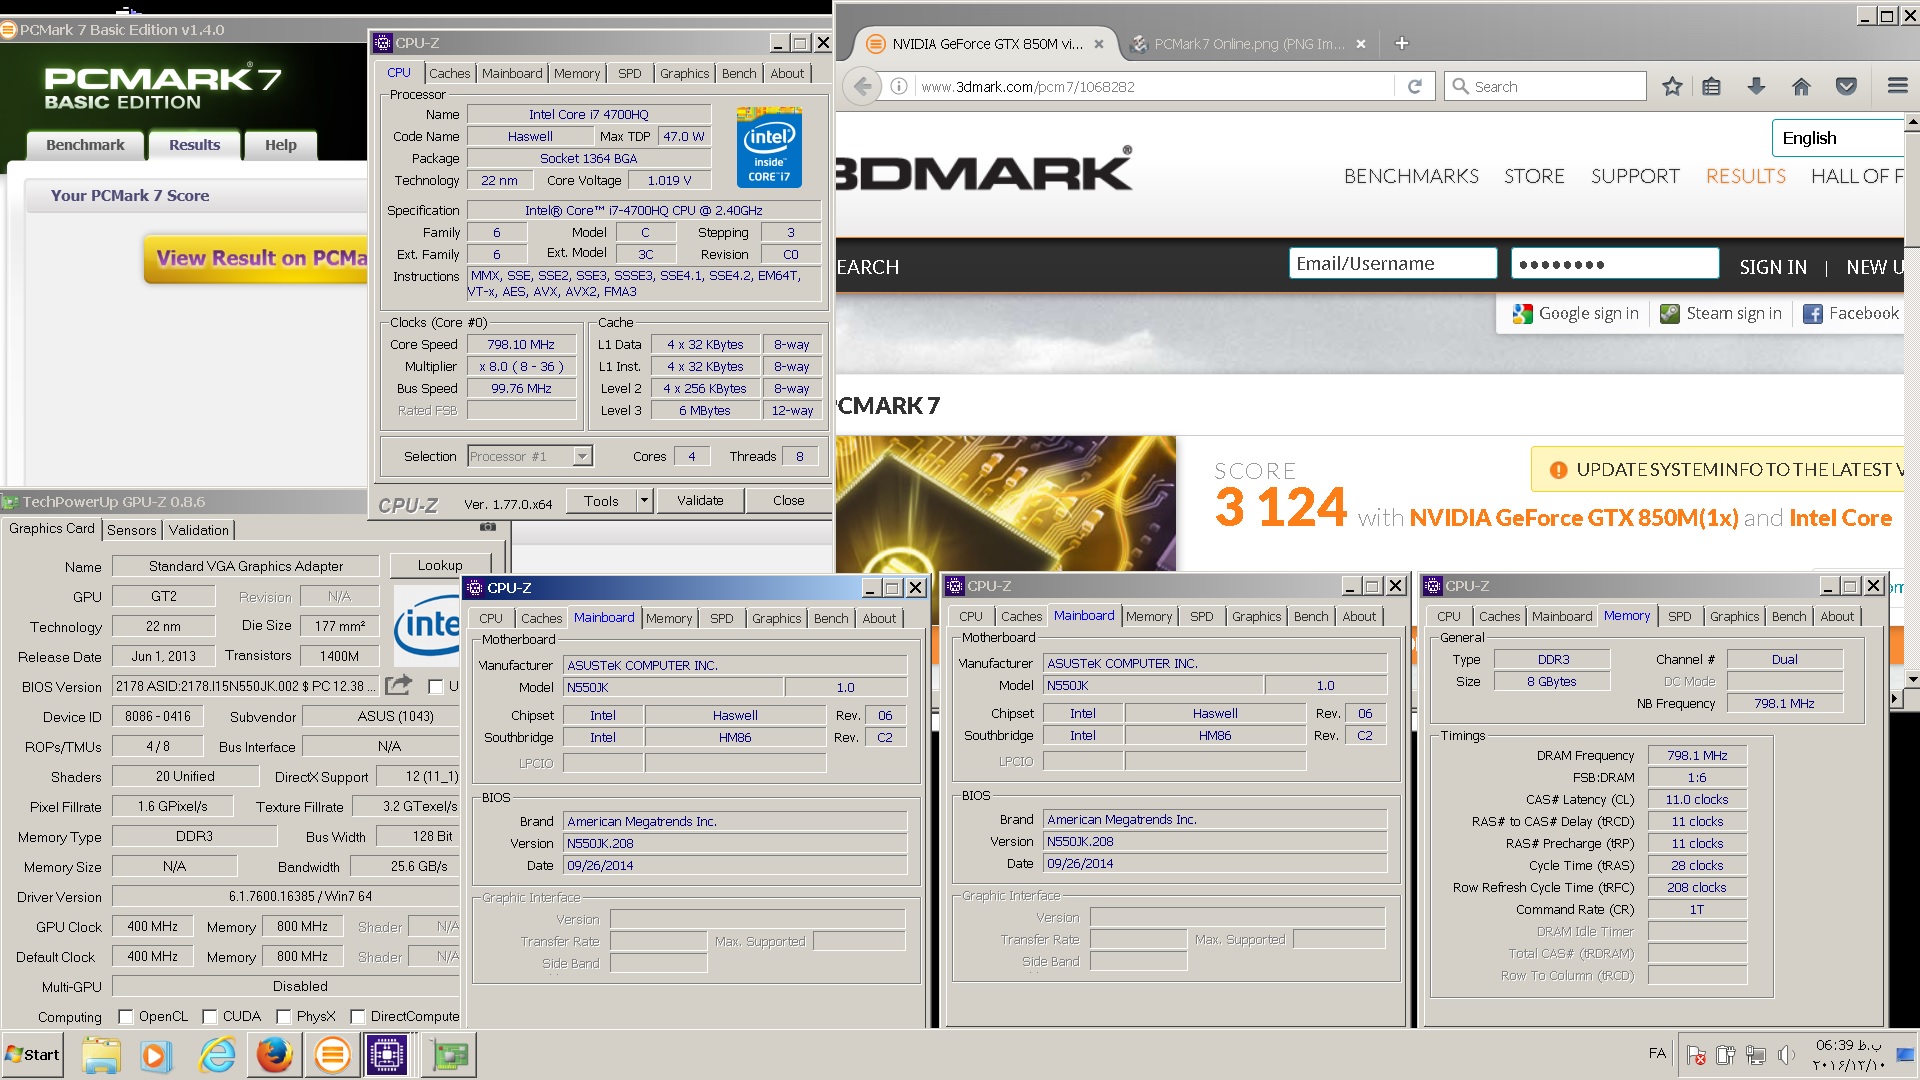
Task: Click Steam sign in link
Action: [x=1720, y=314]
